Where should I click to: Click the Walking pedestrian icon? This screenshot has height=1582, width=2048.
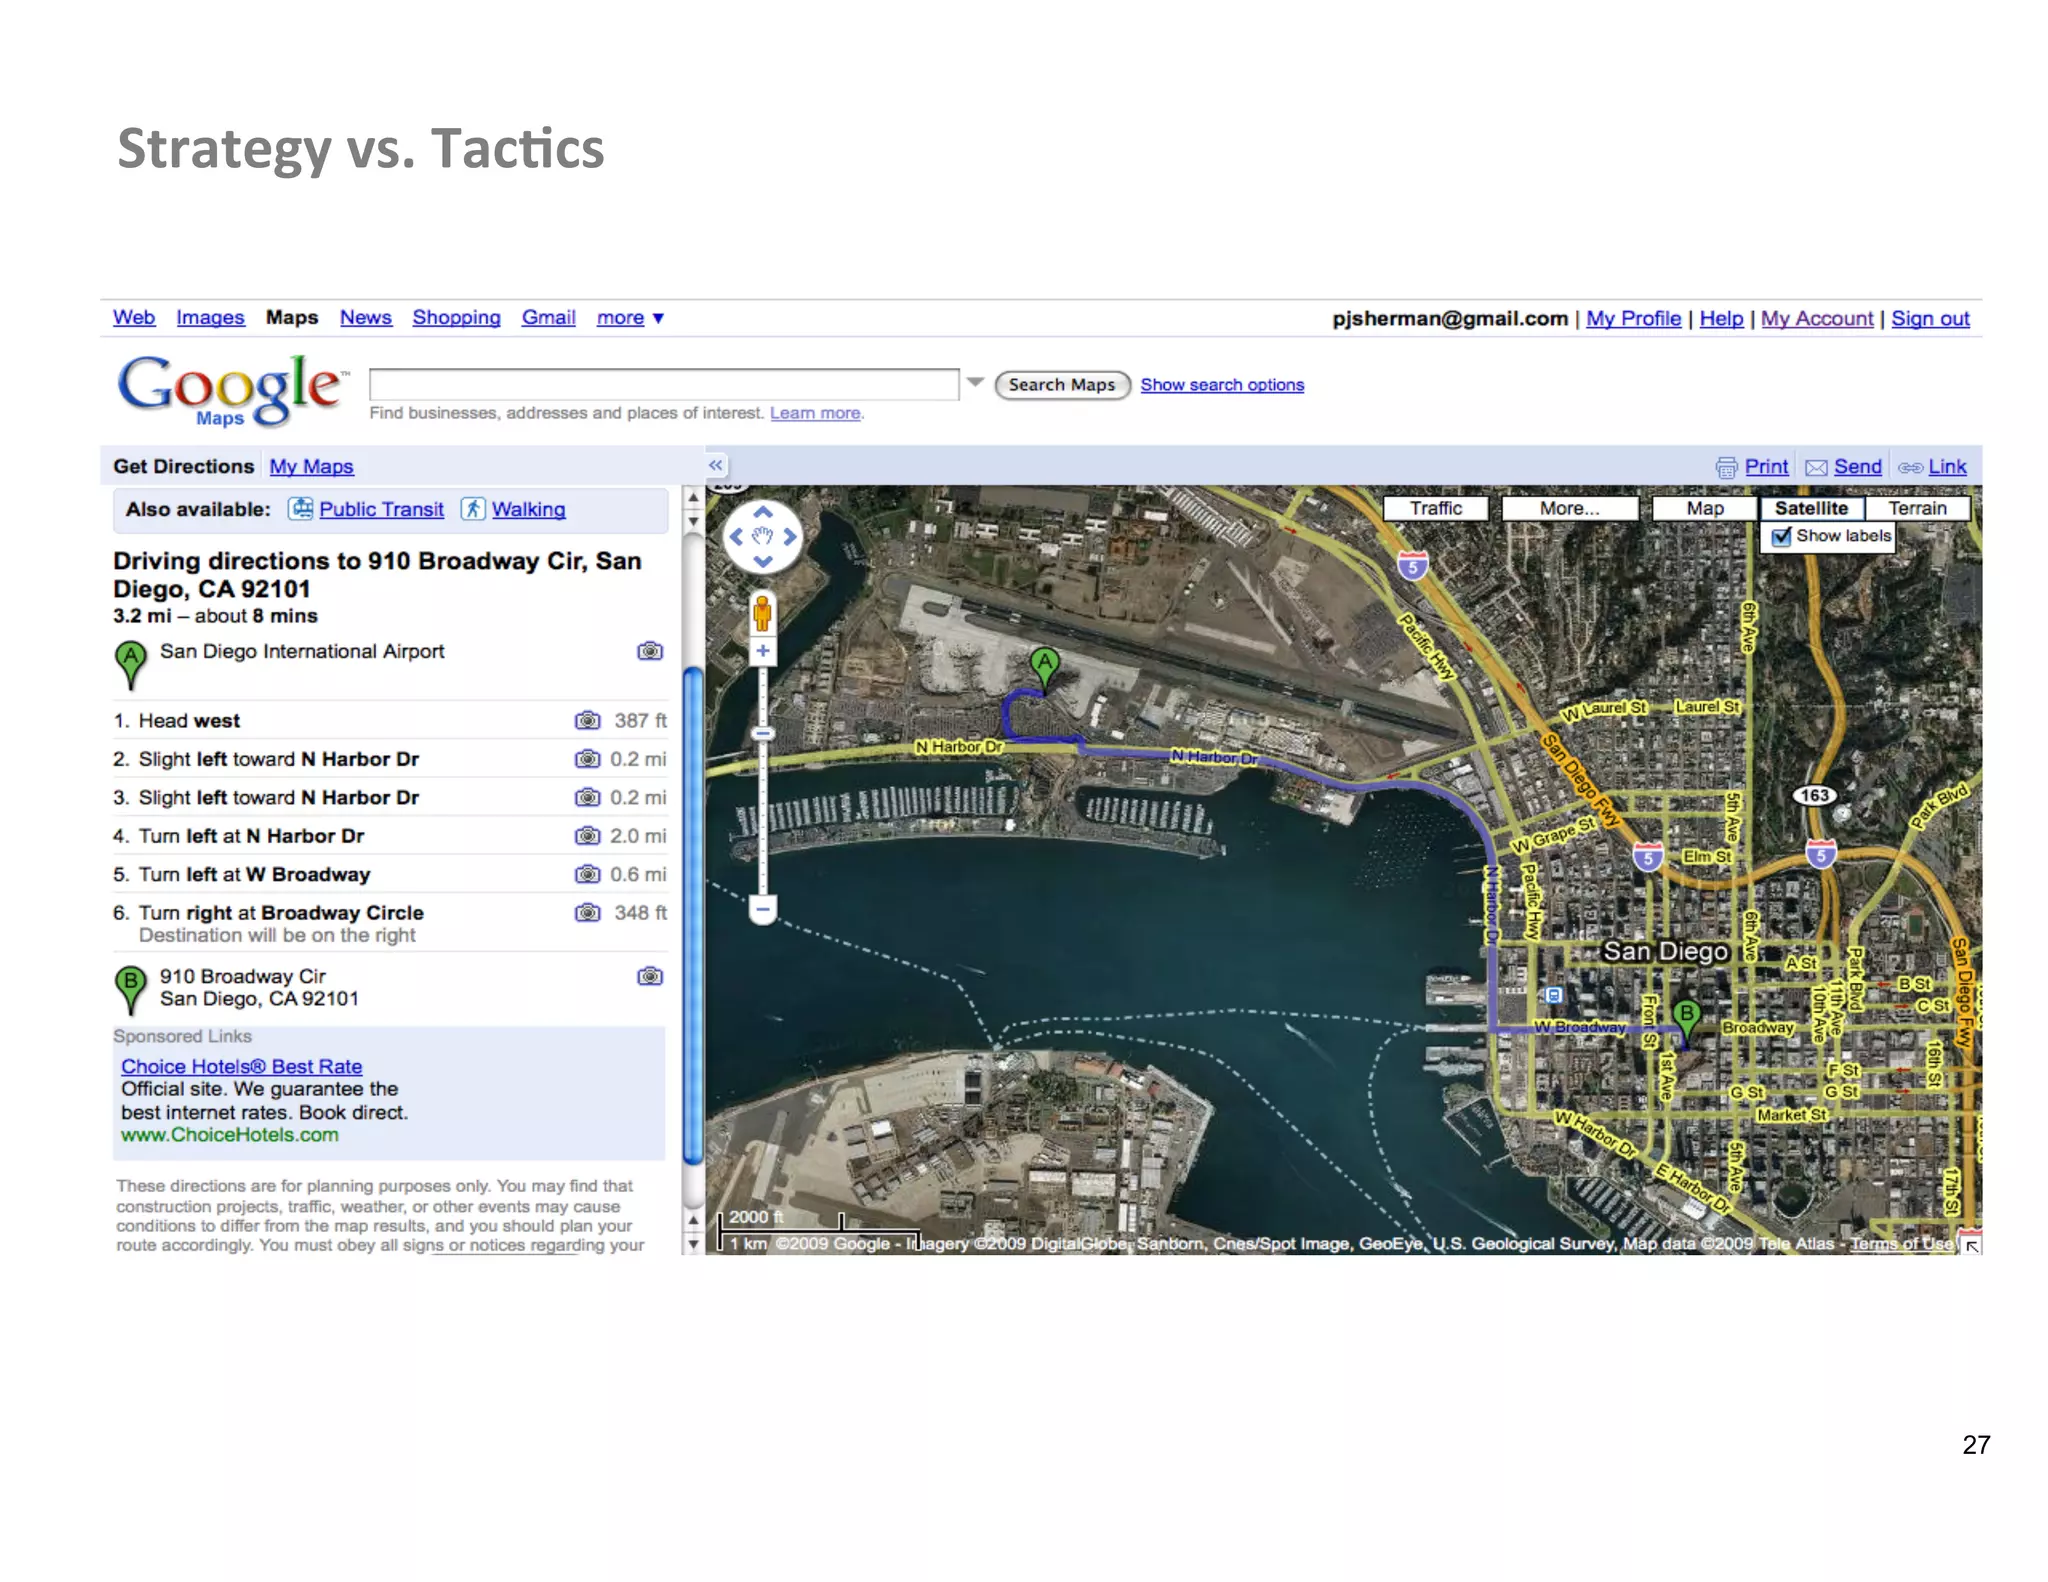pos(473,509)
